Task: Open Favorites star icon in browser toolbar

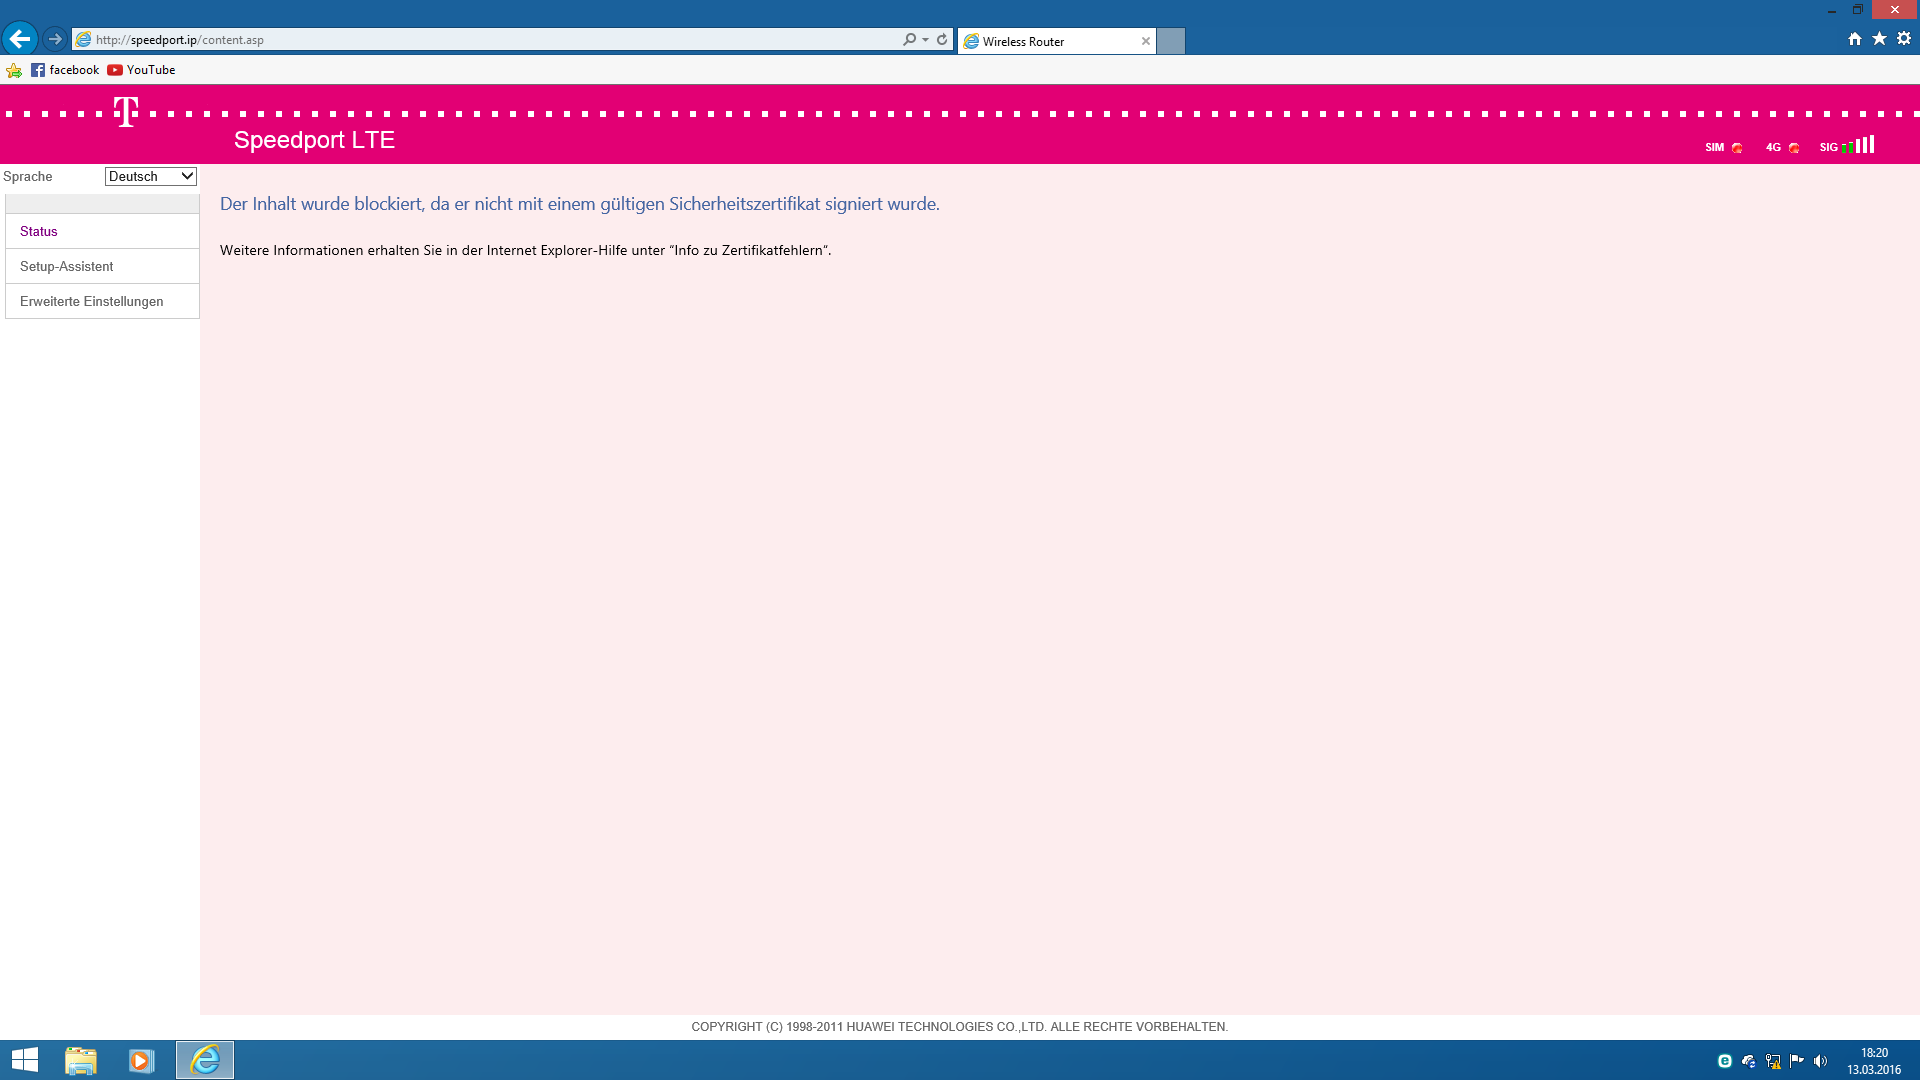Action: [1879, 39]
